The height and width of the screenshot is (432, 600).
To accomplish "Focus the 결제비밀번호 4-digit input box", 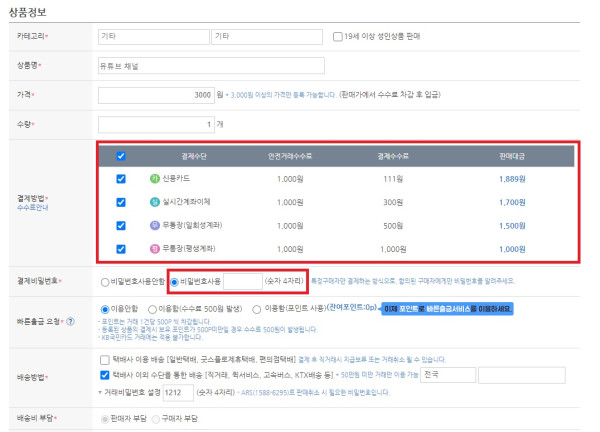I will point(243,282).
